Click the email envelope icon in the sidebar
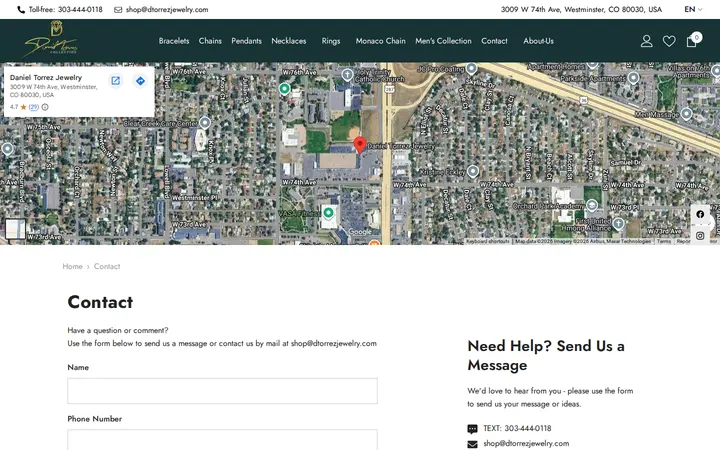720x450 pixels. [x=472, y=444]
